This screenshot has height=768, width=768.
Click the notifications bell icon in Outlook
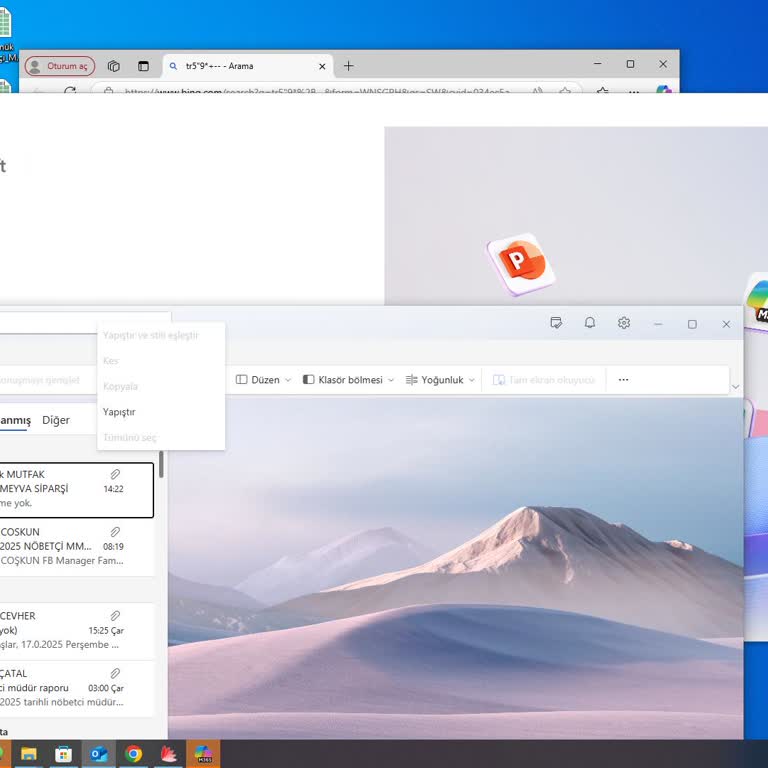pyautogui.click(x=590, y=323)
